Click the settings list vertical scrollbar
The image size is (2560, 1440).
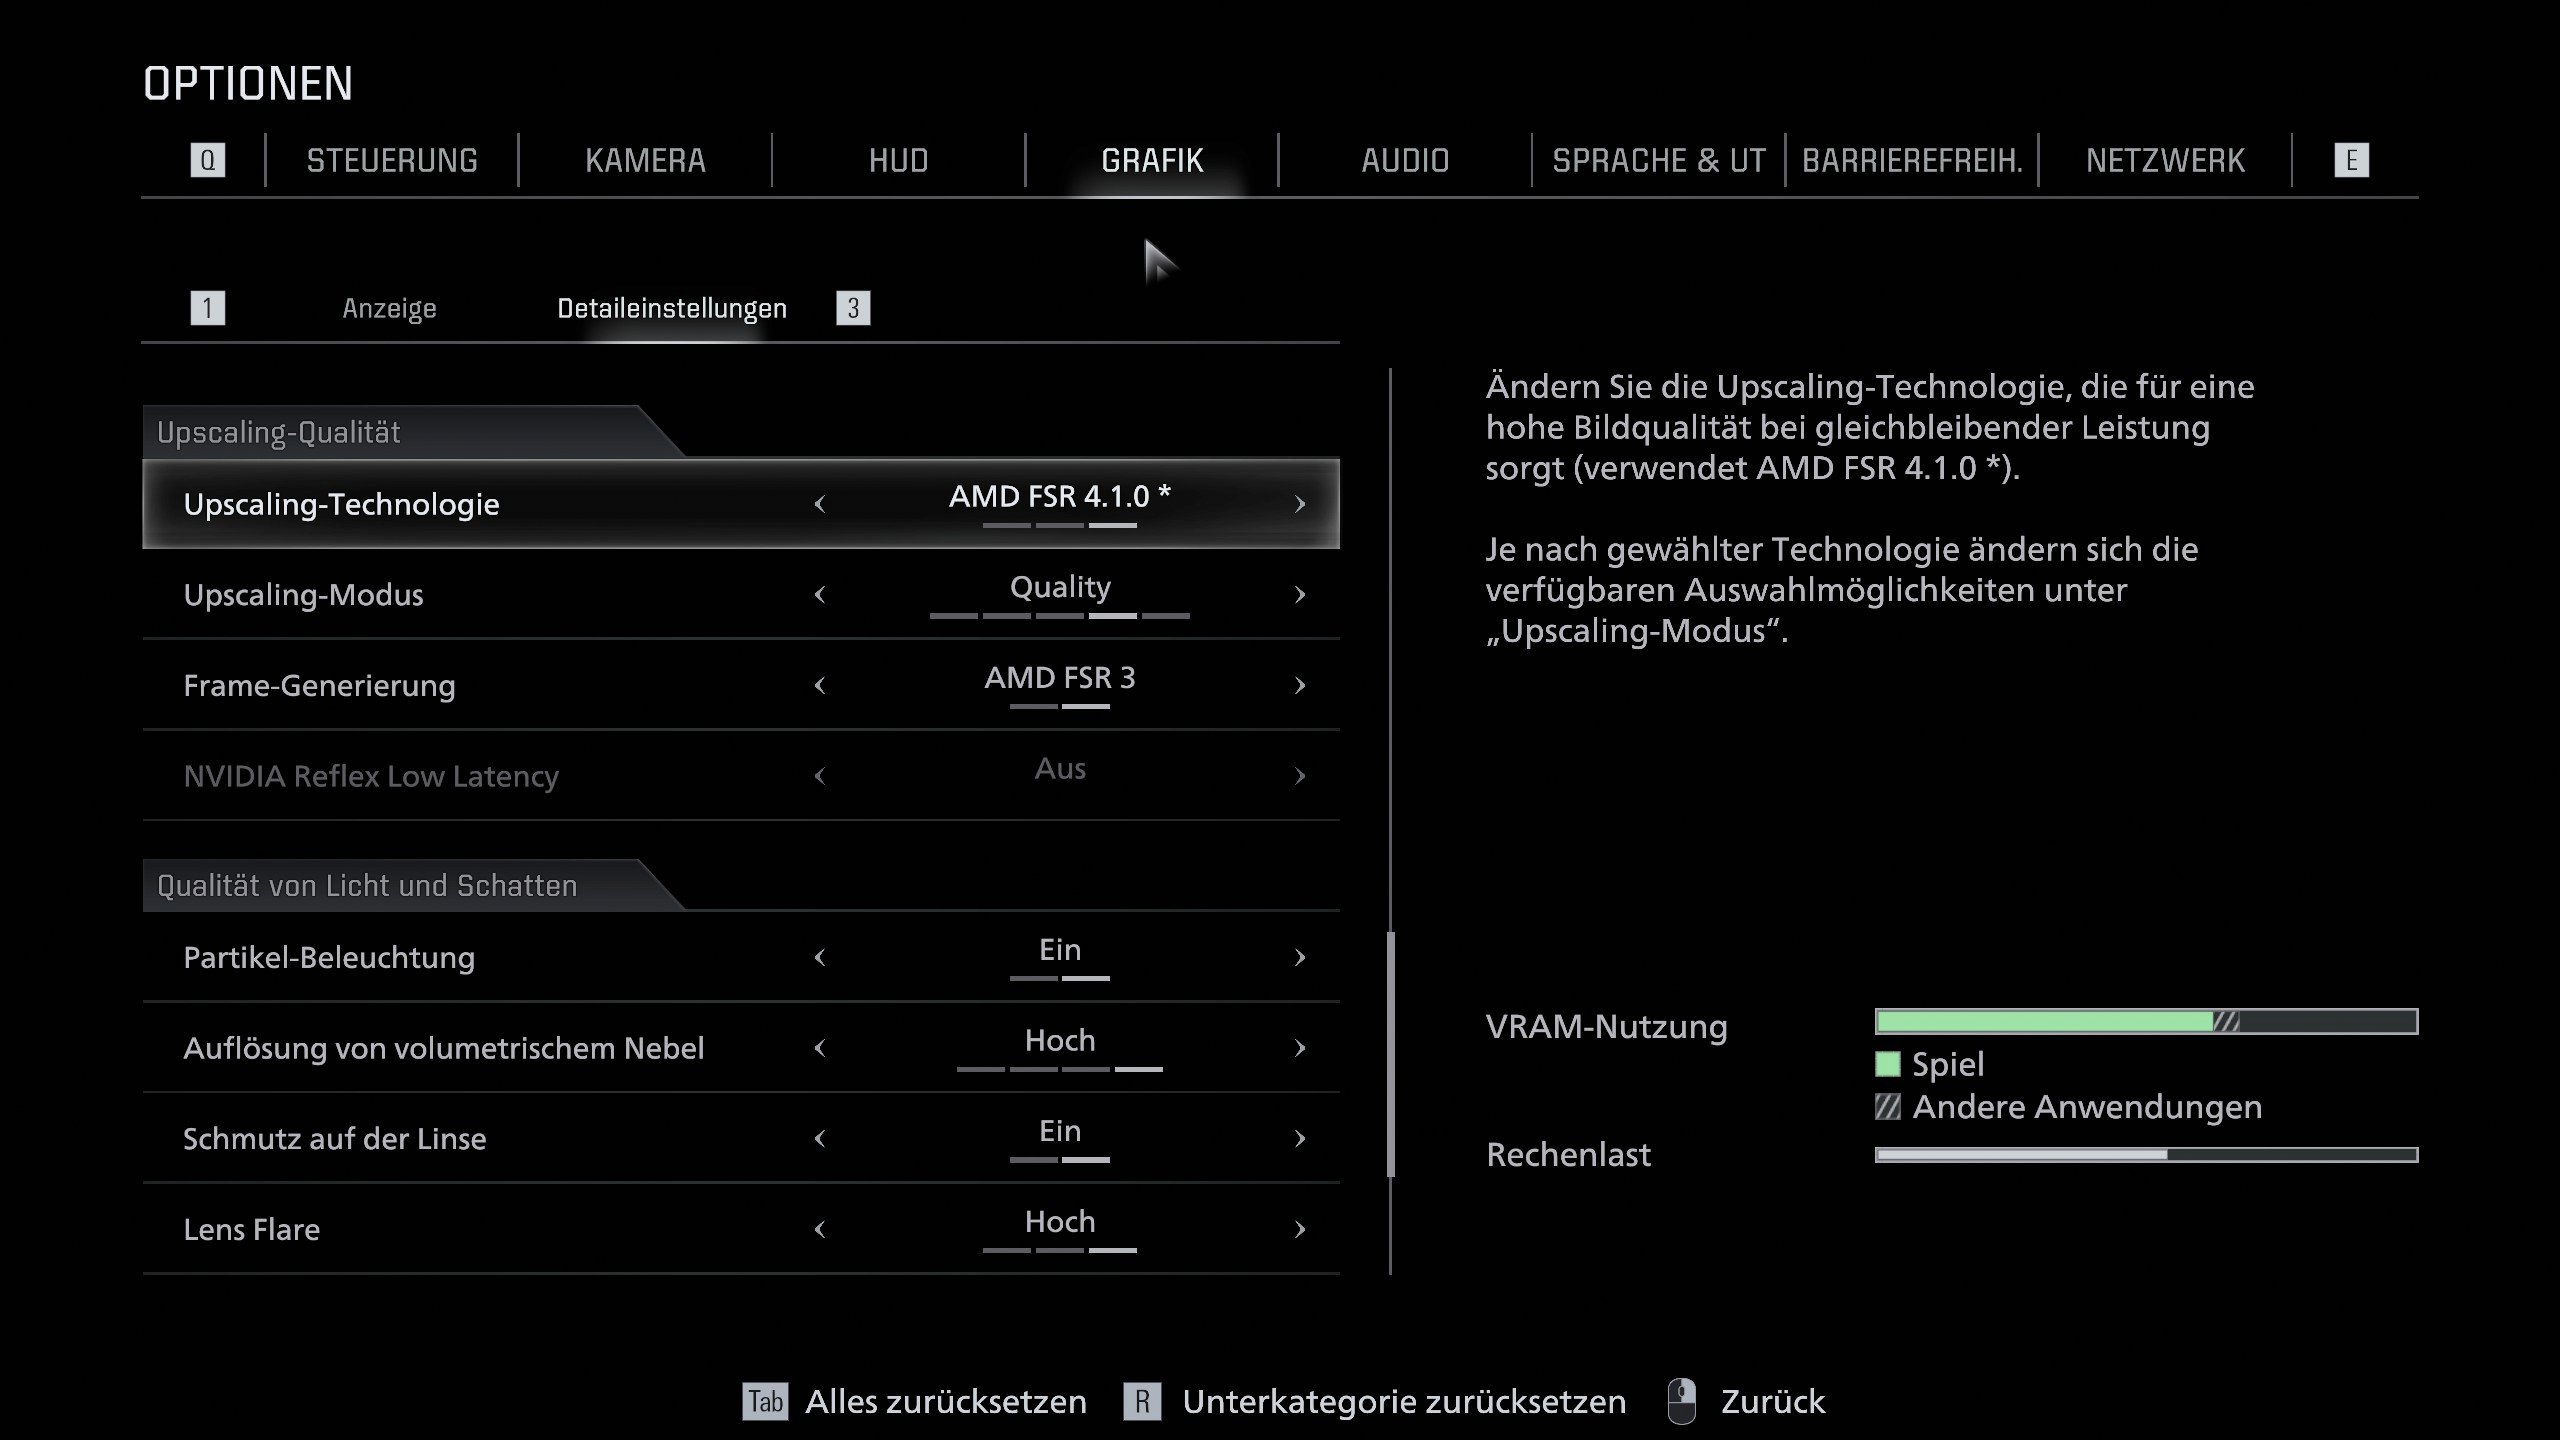pos(1390,1053)
